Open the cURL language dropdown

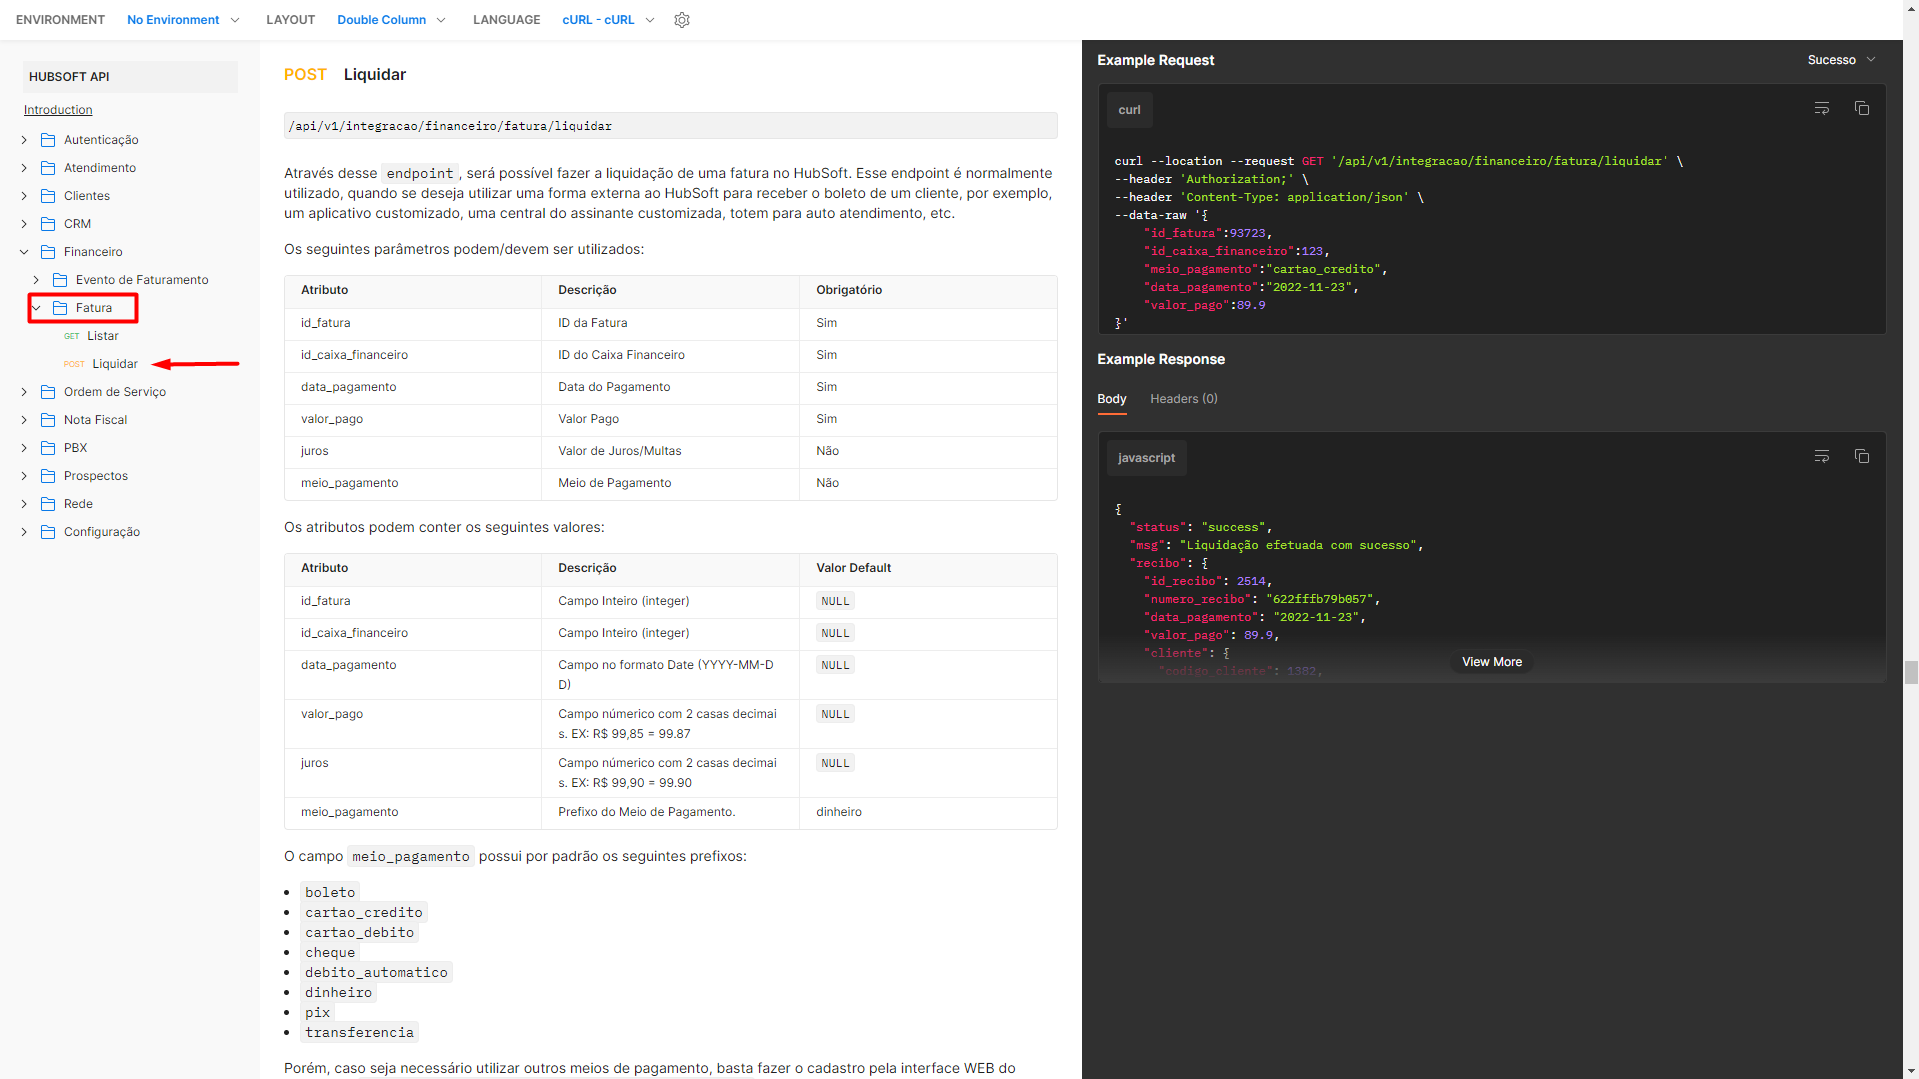point(608,20)
